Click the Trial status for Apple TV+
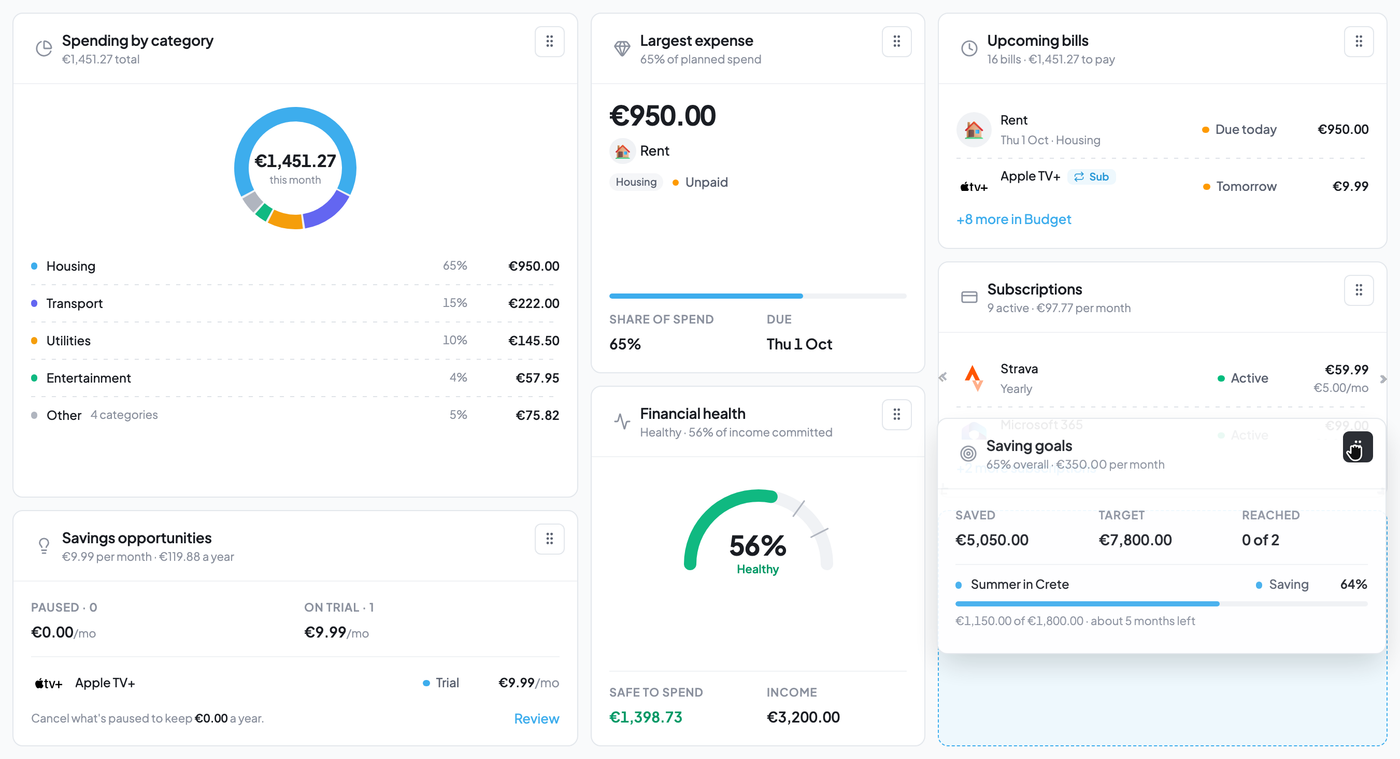1400x759 pixels. pos(441,684)
